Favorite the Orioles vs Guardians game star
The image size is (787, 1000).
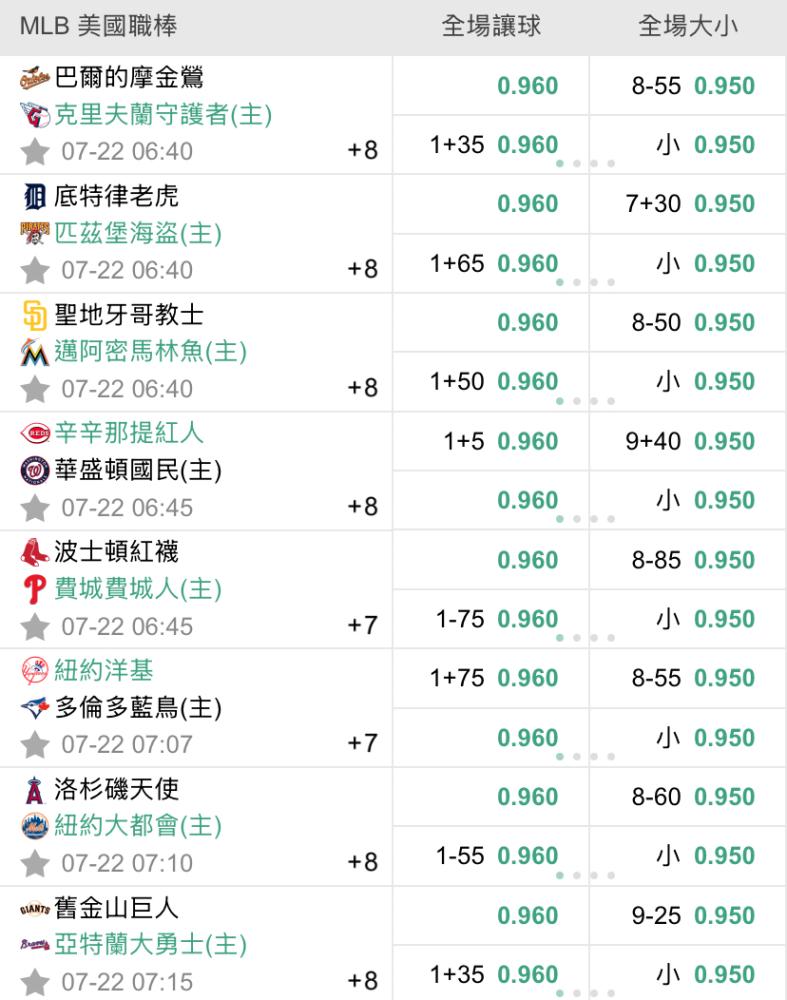pos(34,152)
